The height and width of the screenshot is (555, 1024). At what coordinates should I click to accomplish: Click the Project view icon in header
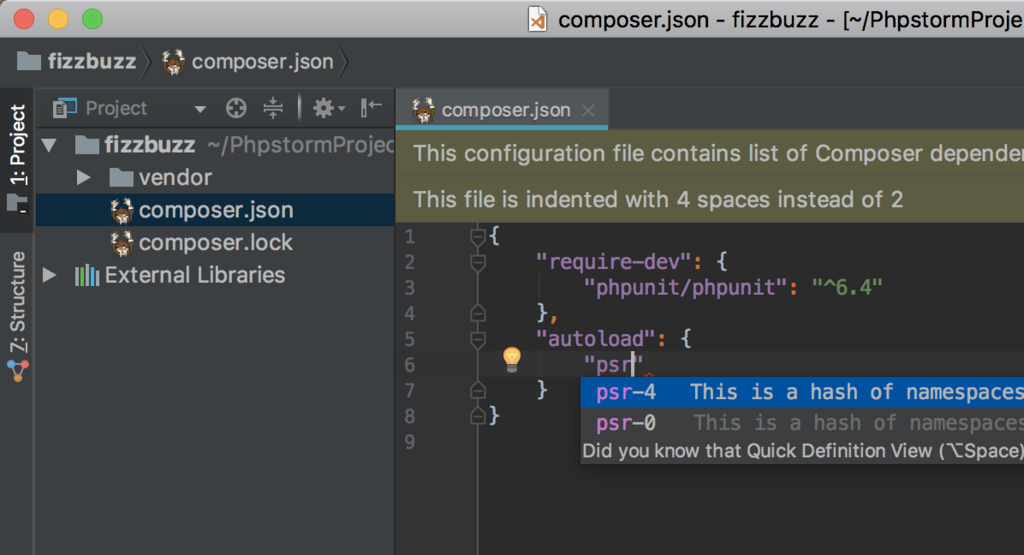[65, 108]
